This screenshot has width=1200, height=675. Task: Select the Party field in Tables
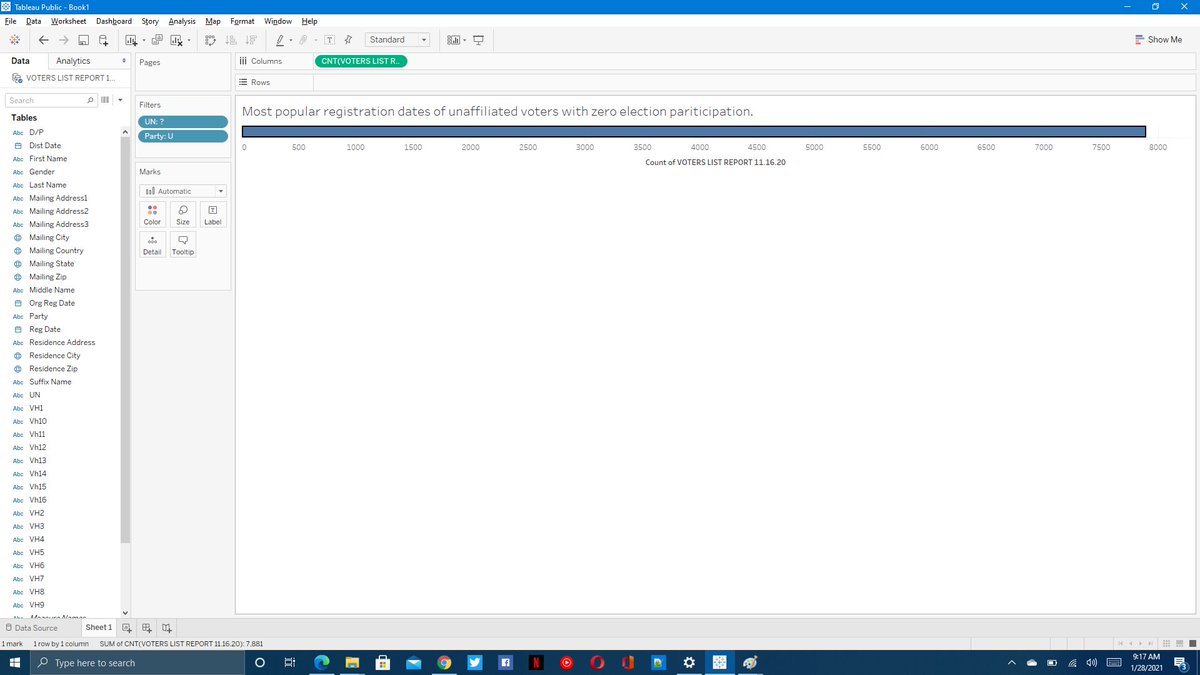point(38,316)
